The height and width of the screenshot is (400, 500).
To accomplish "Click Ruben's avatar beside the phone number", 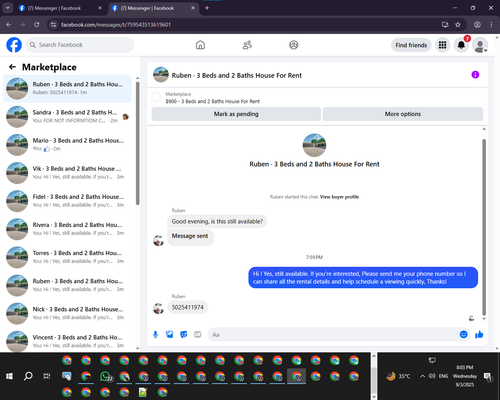I will 158,309.
